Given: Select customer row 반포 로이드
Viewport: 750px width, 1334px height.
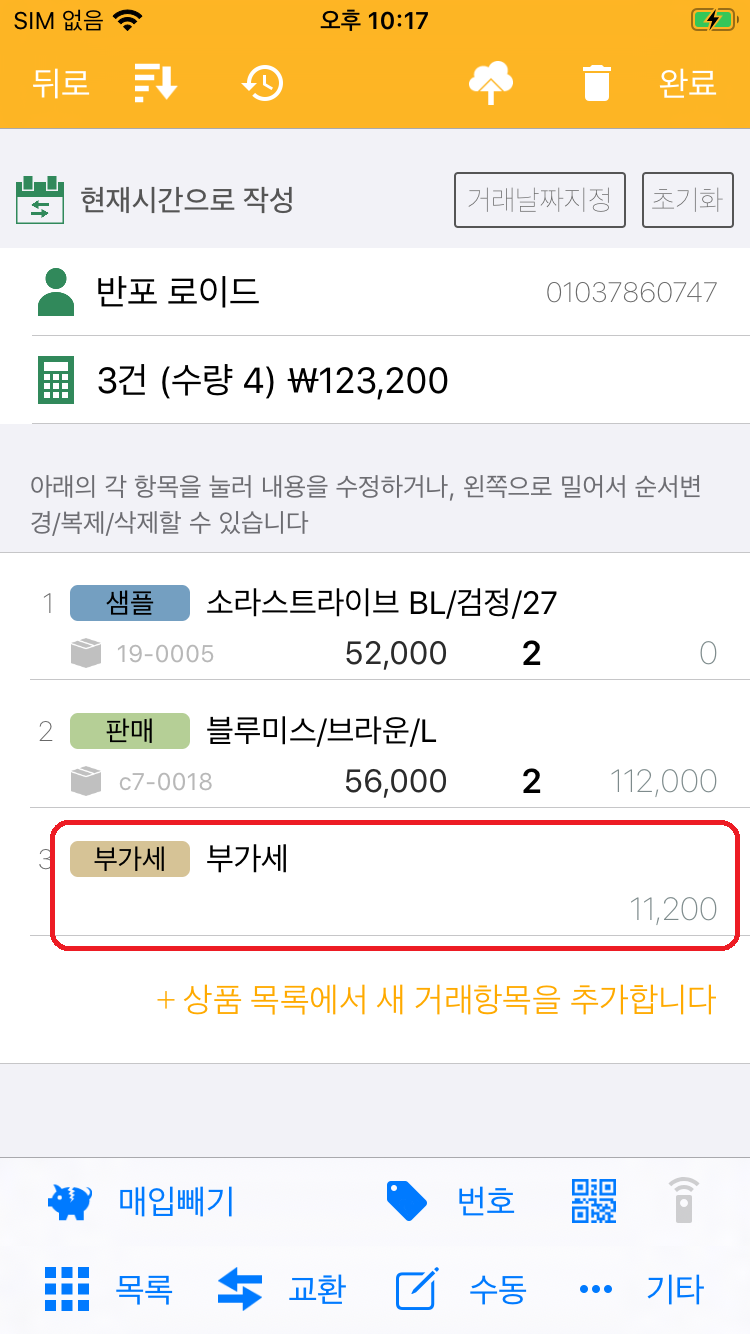Looking at the screenshot, I should point(375,292).
